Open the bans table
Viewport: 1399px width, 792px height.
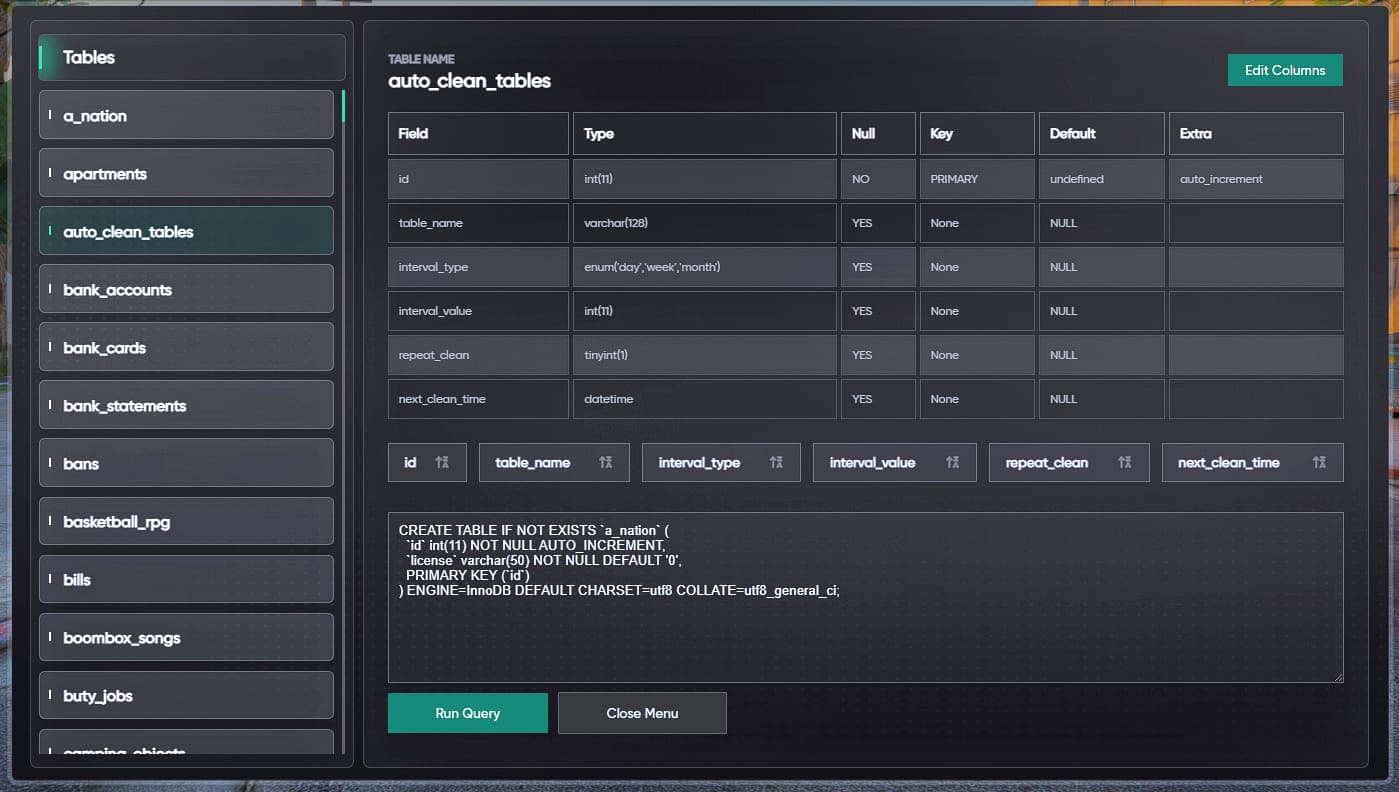[186, 462]
